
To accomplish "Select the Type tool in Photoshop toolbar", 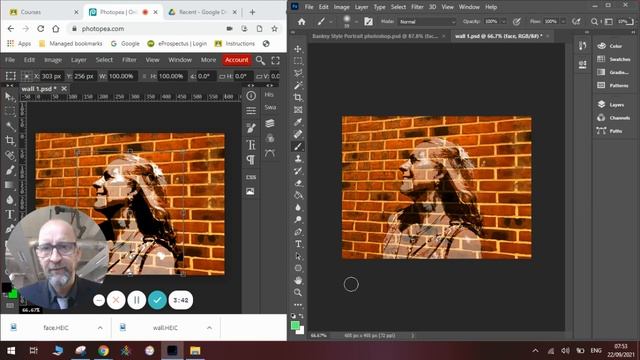I will coord(298,244).
